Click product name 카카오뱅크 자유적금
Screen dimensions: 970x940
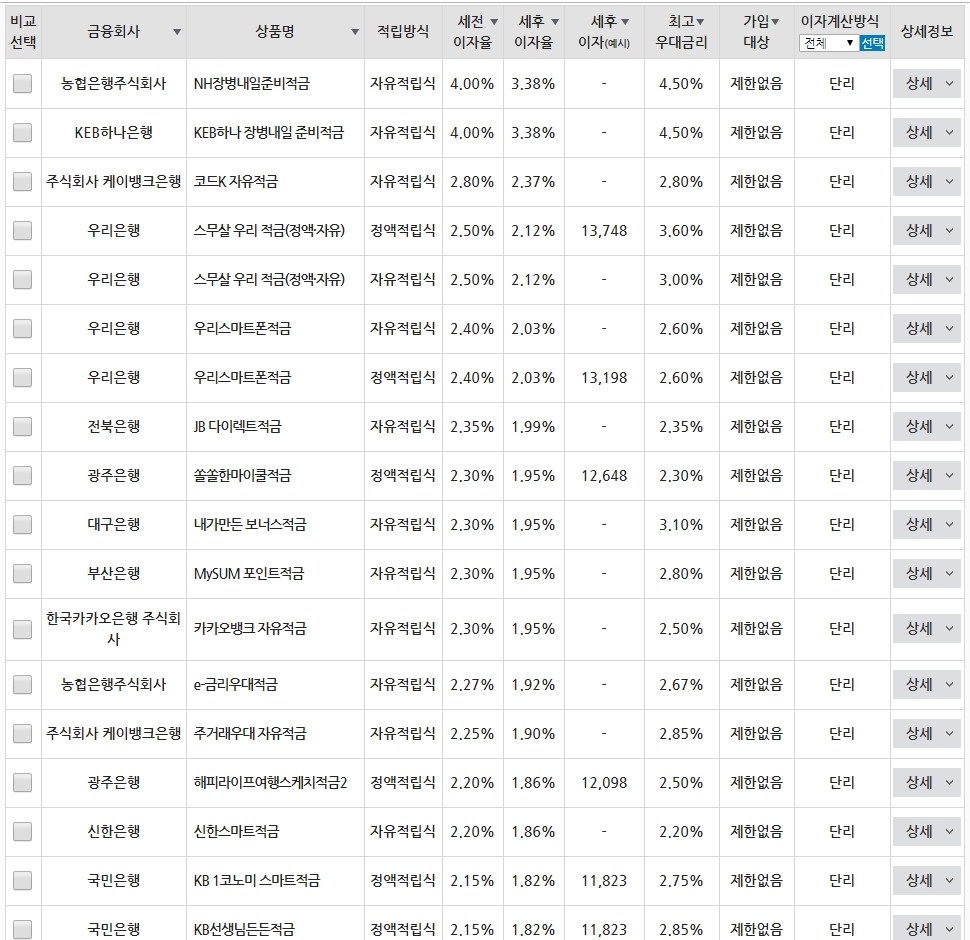point(250,629)
